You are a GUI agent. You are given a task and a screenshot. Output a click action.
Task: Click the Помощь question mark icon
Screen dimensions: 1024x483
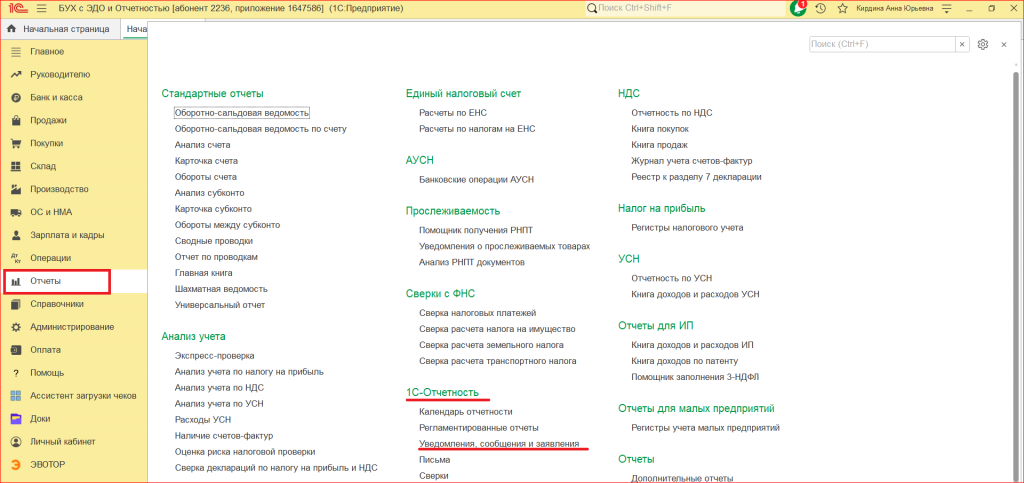point(16,373)
